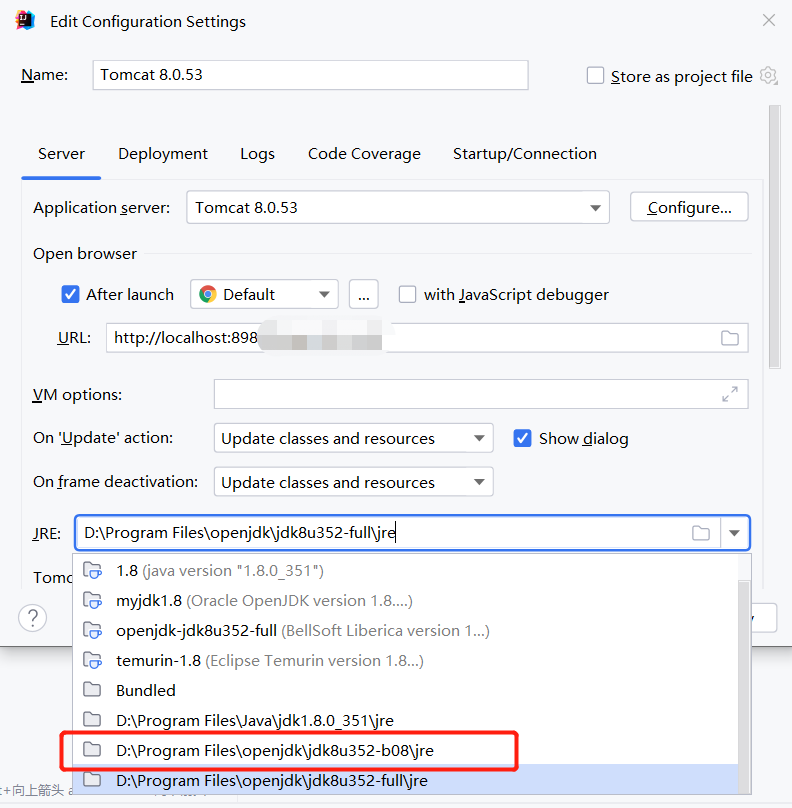Screen dimensions: 792x808
Task: Click the Chrome icon in browser dropdown
Action: click(208, 294)
